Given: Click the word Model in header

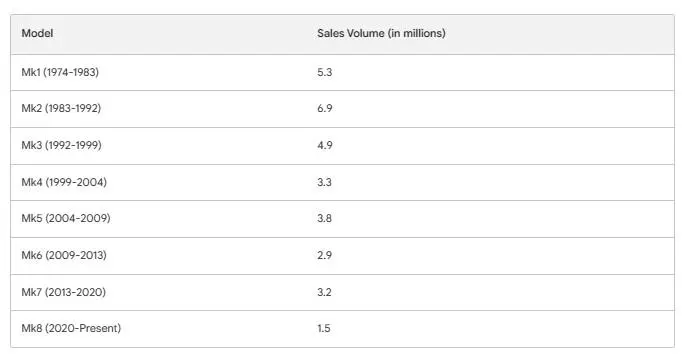Looking at the screenshot, I should (x=37, y=33).
